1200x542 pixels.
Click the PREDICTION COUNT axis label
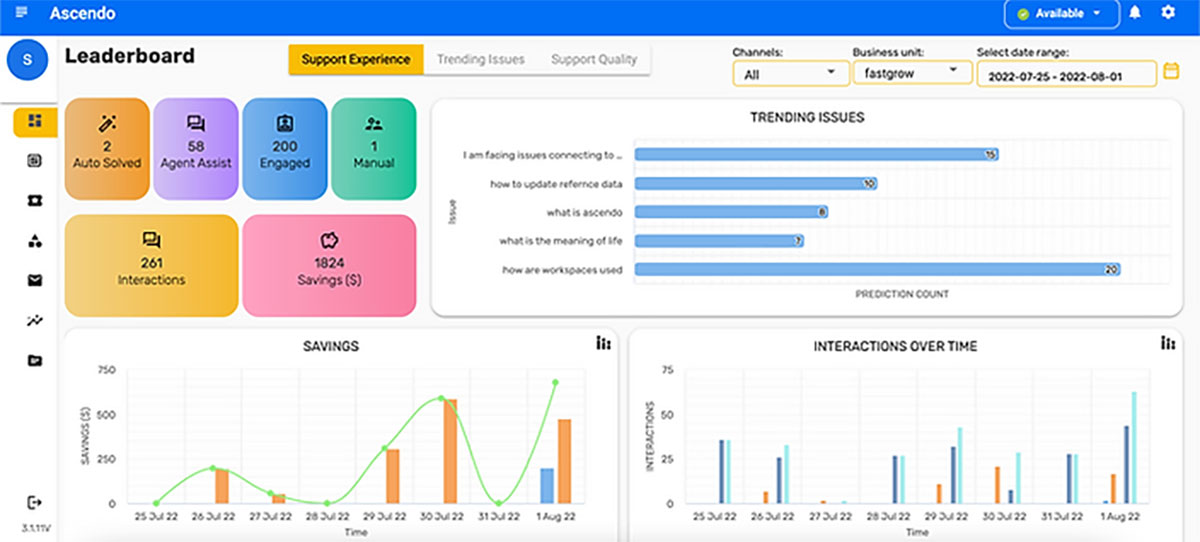tap(902, 294)
